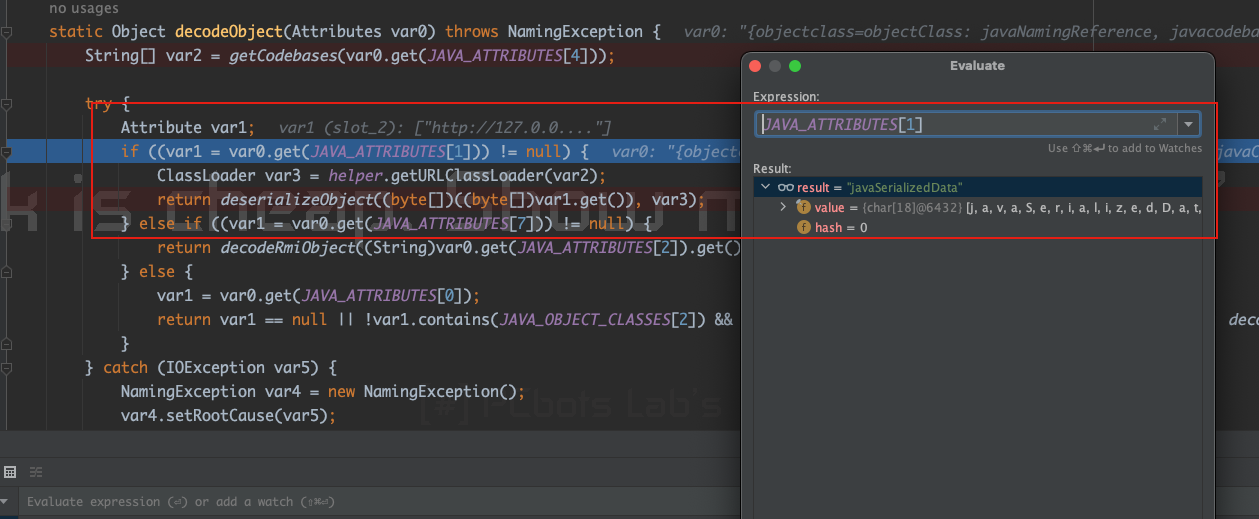1259x519 pixels.
Task: Click the decodeObject method name
Action: 229,32
